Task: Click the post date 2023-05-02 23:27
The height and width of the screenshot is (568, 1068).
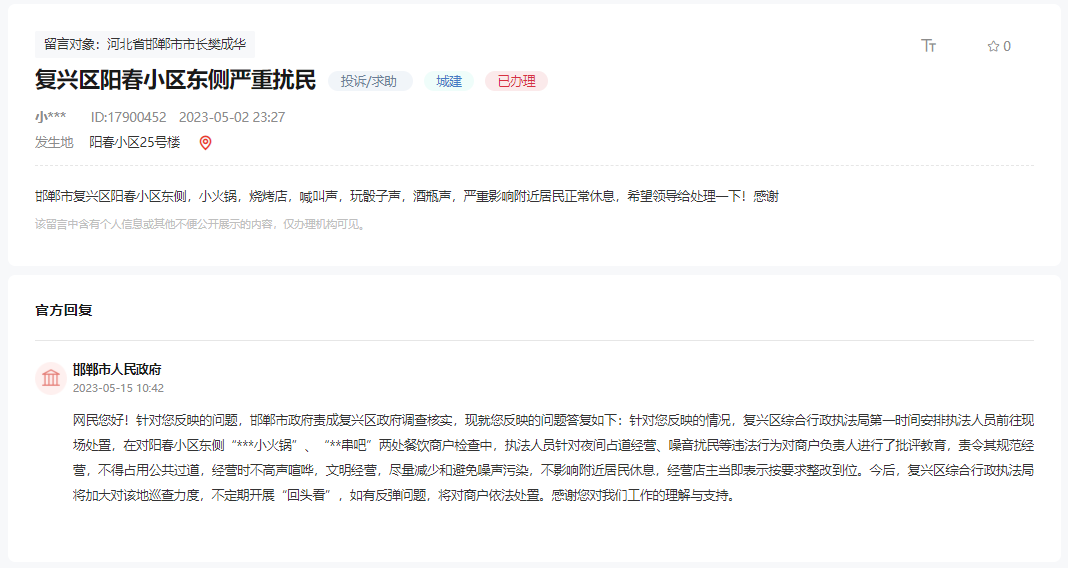Action: (x=232, y=117)
